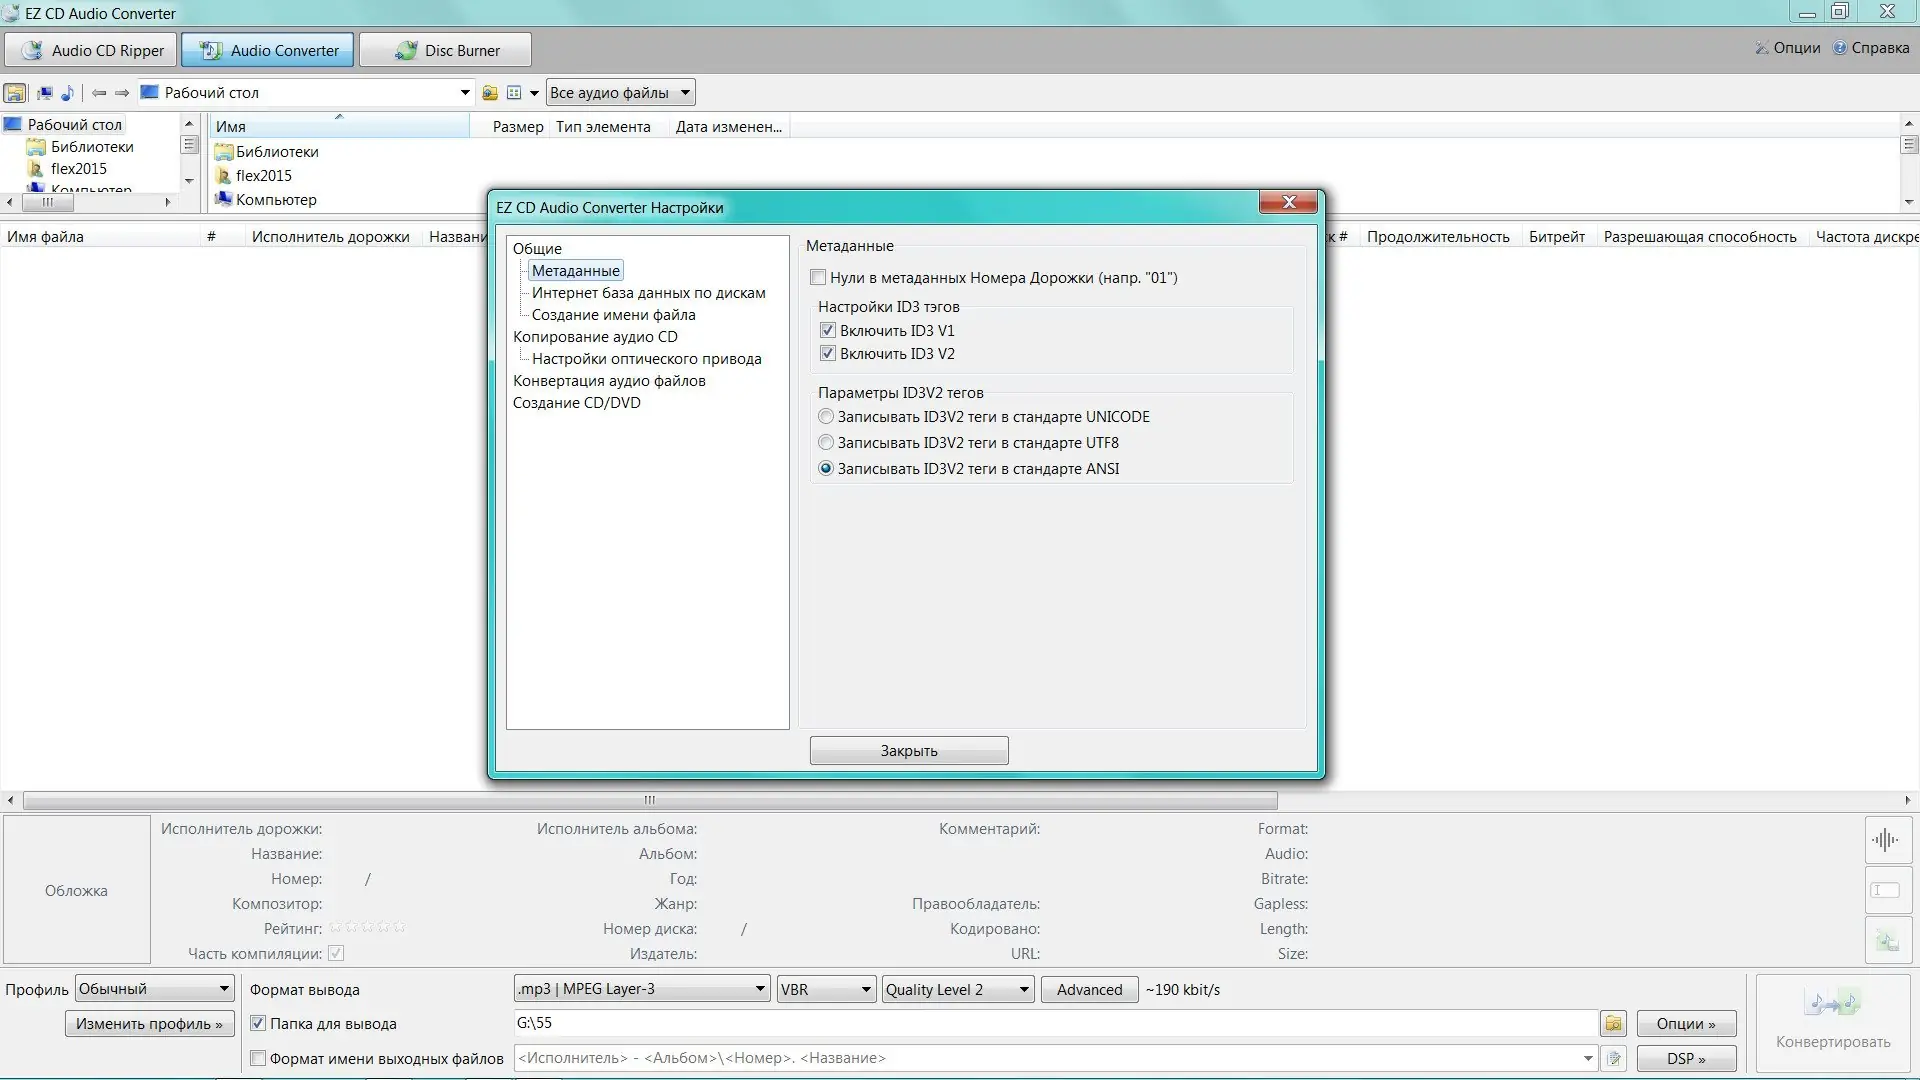The width and height of the screenshot is (1920, 1080).
Task: Select ID3V2 tags in ANSI radio
Action: coord(826,468)
